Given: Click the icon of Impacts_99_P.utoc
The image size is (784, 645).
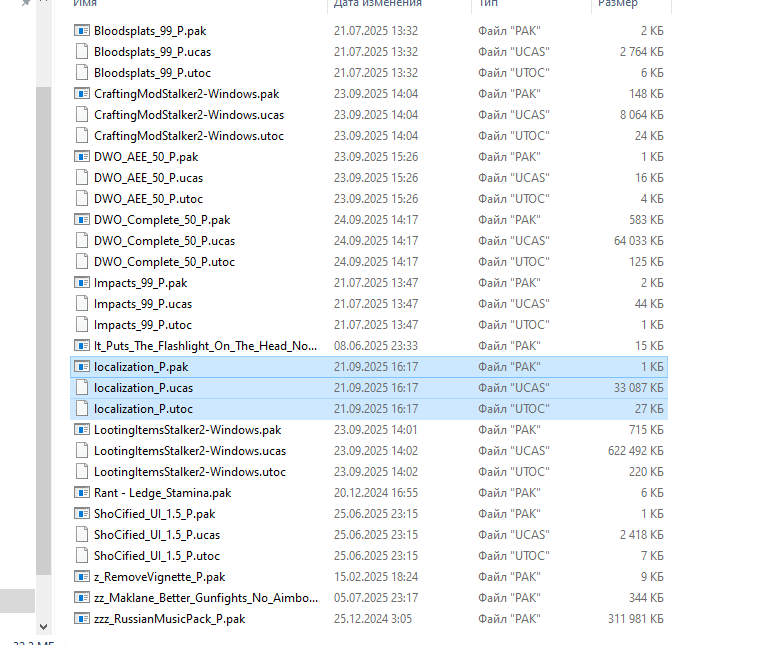Looking at the screenshot, I should coord(82,324).
